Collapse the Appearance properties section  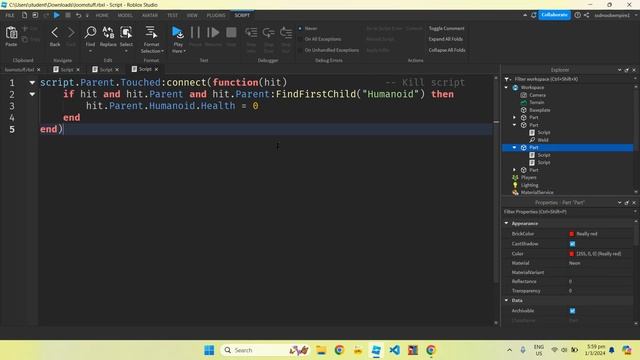(507, 223)
